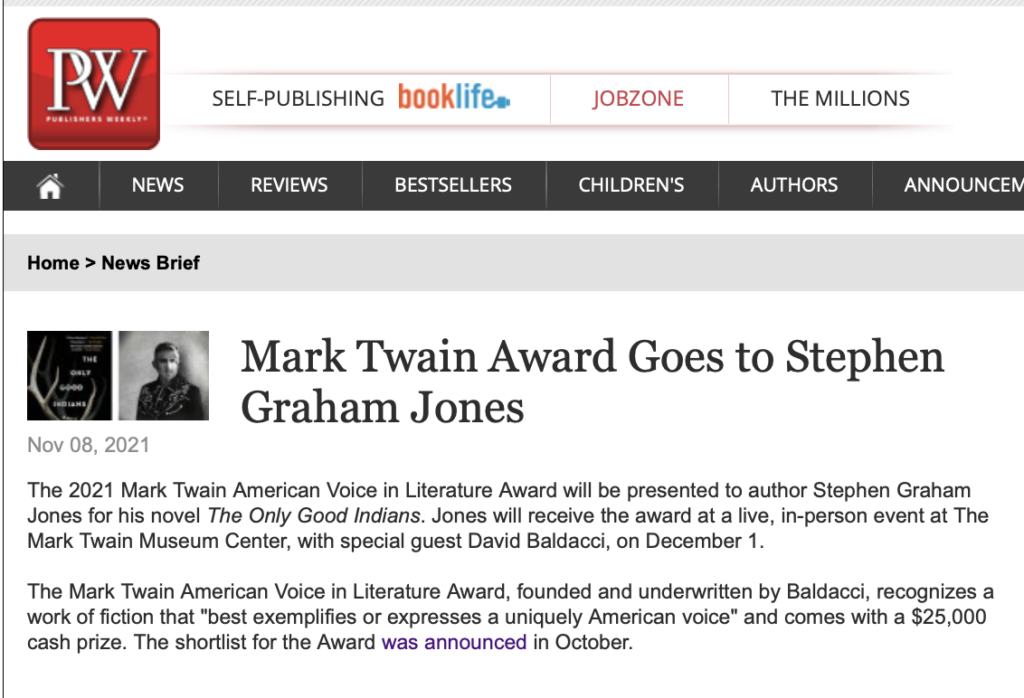Click the Stephen Graham Jones author photo
Image resolution: width=1024 pixels, height=698 pixels.
(164, 375)
